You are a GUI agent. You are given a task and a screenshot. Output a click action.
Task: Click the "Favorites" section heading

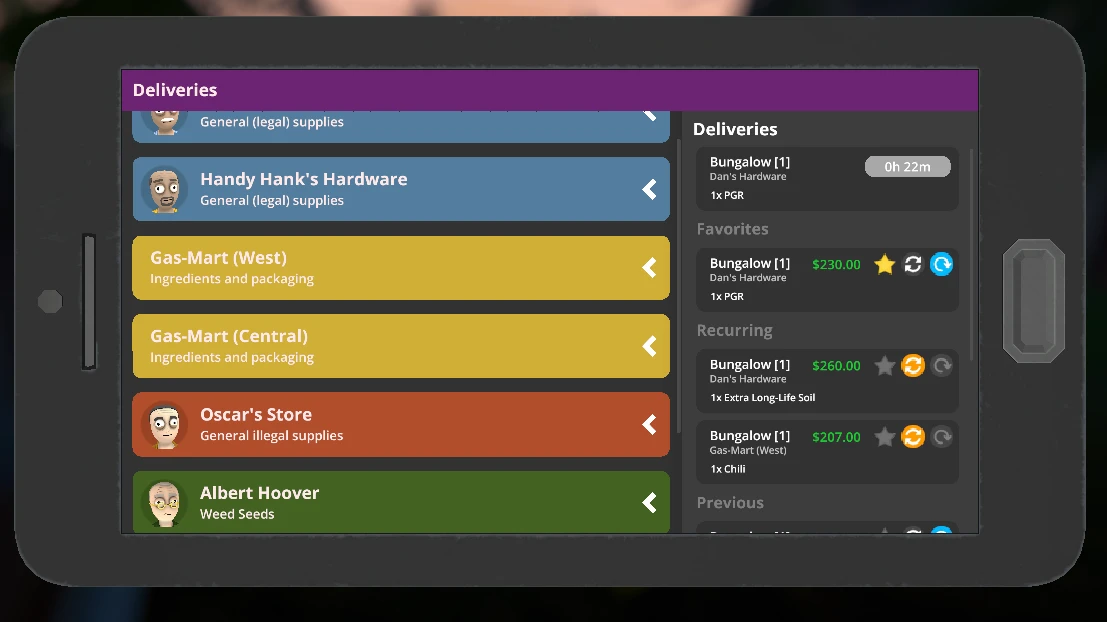732,229
